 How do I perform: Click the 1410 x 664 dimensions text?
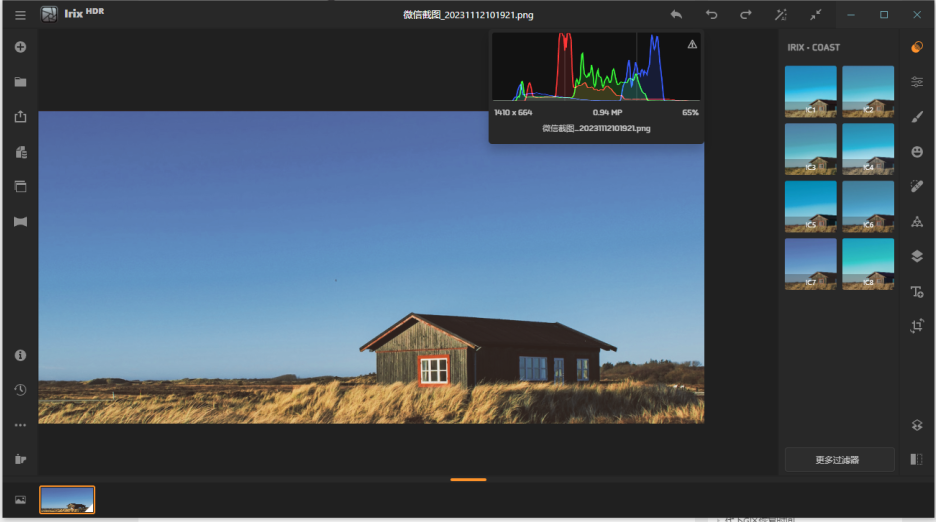(513, 112)
